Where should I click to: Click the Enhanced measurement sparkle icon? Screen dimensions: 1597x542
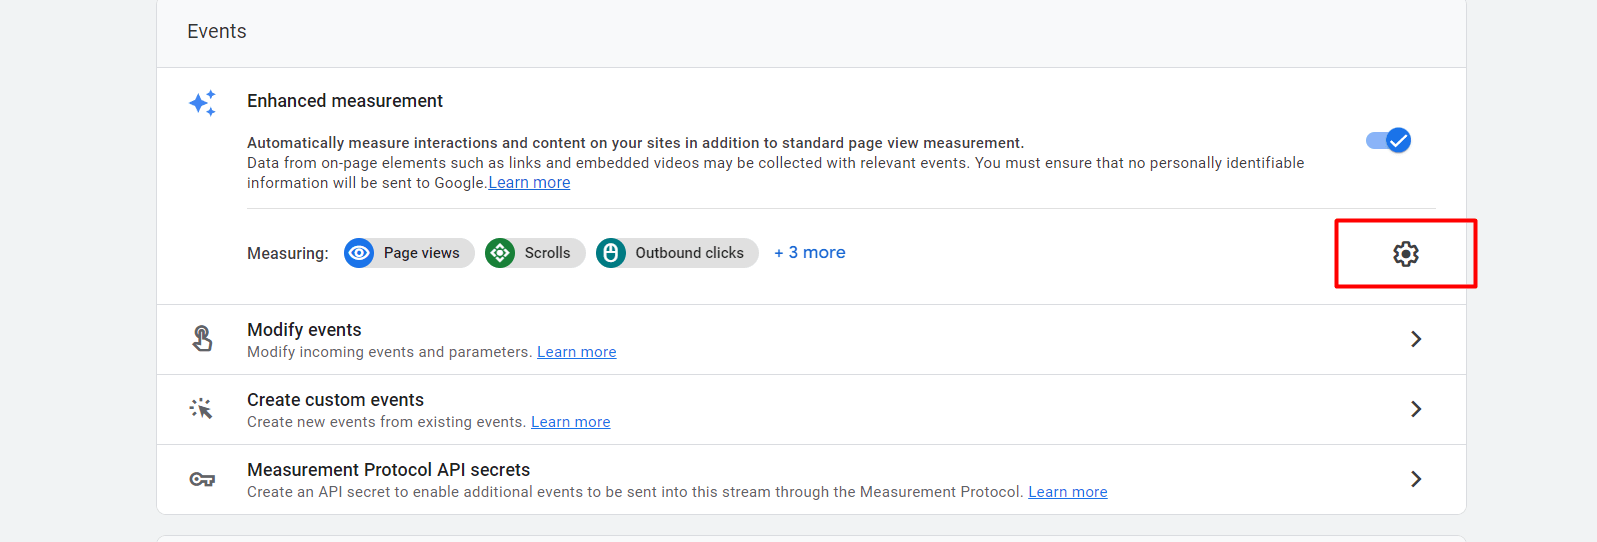coord(202,103)
